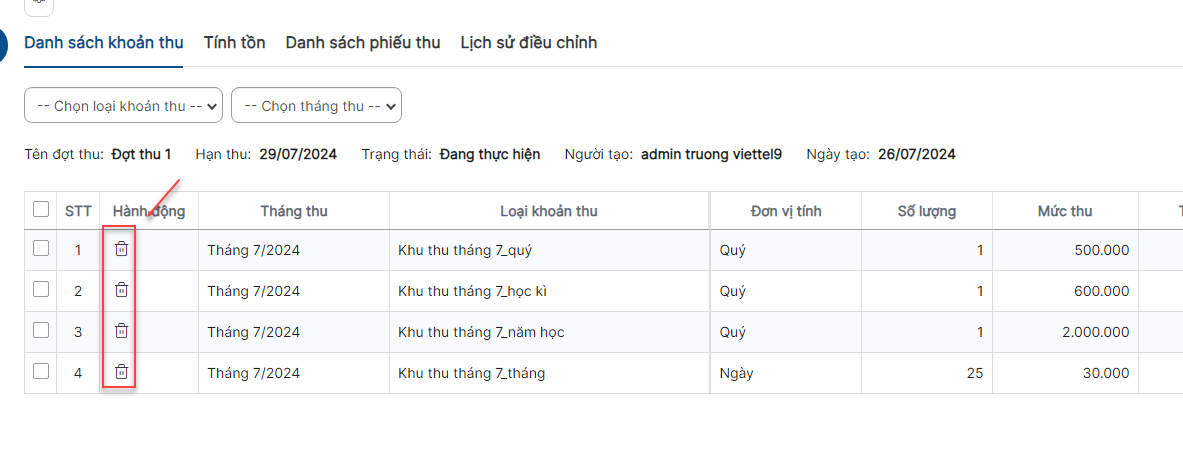Click trash icon for Khu thu tháng 7_học kì
Screen dimensions: 1183x451
coord(121,290)
